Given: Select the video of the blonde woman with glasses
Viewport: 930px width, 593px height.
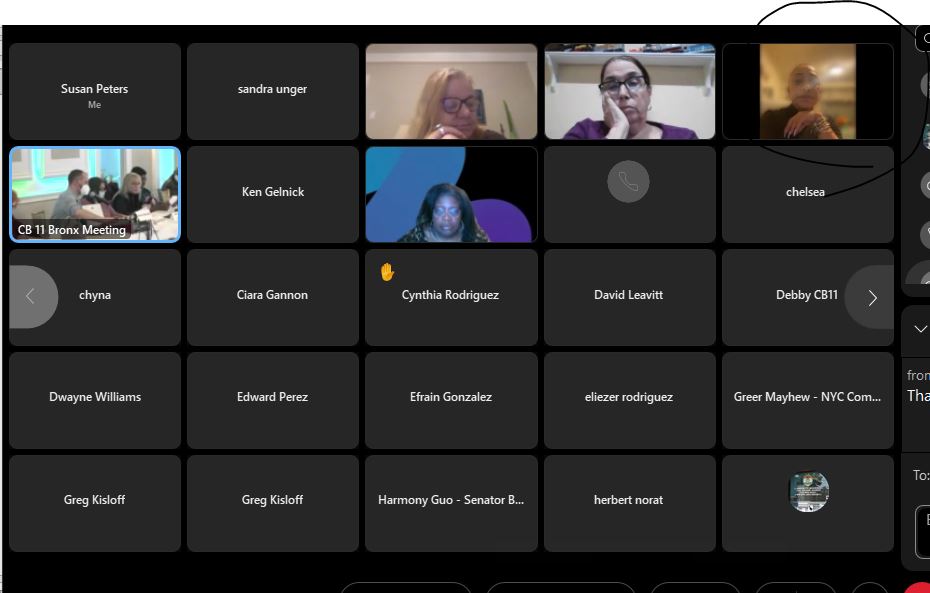Looking at the screenshot, I should pyautogui.click(x=451, y=92).
